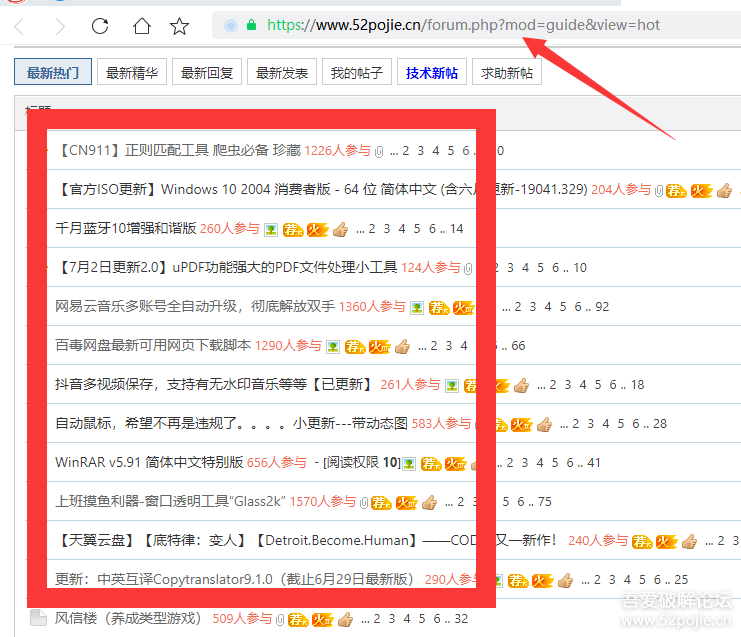This screenshot has width=741, height=637.
Task: Click the green padlock security icon
Action: (x=251, y=25)
